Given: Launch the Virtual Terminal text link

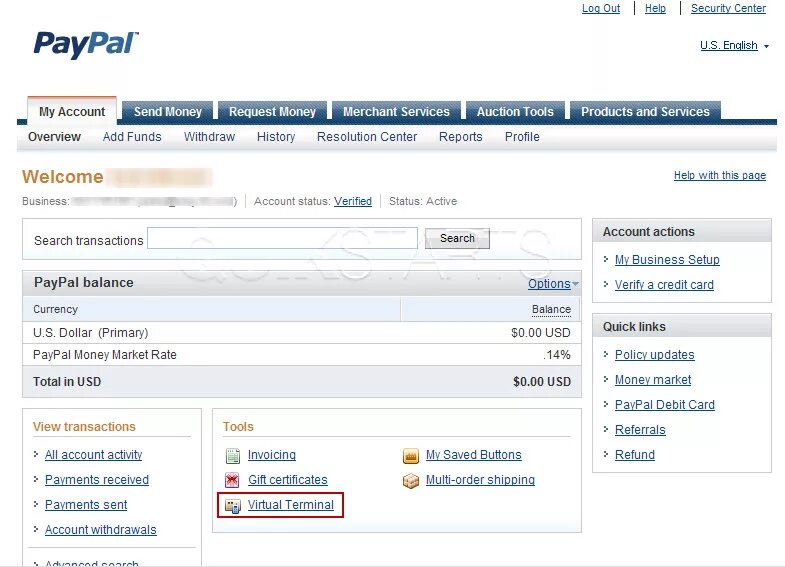Looking at the screenshot, I should coord(291,505).
